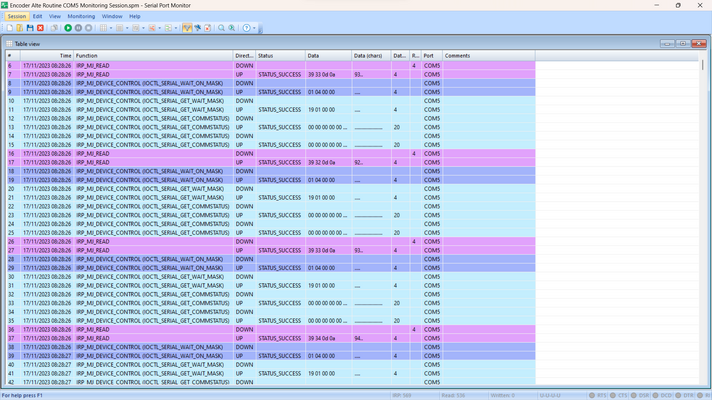This screenshot has height=400, width=712.
Task: Click the Find Next magnifier icon
Action: (x=232, y=28)
